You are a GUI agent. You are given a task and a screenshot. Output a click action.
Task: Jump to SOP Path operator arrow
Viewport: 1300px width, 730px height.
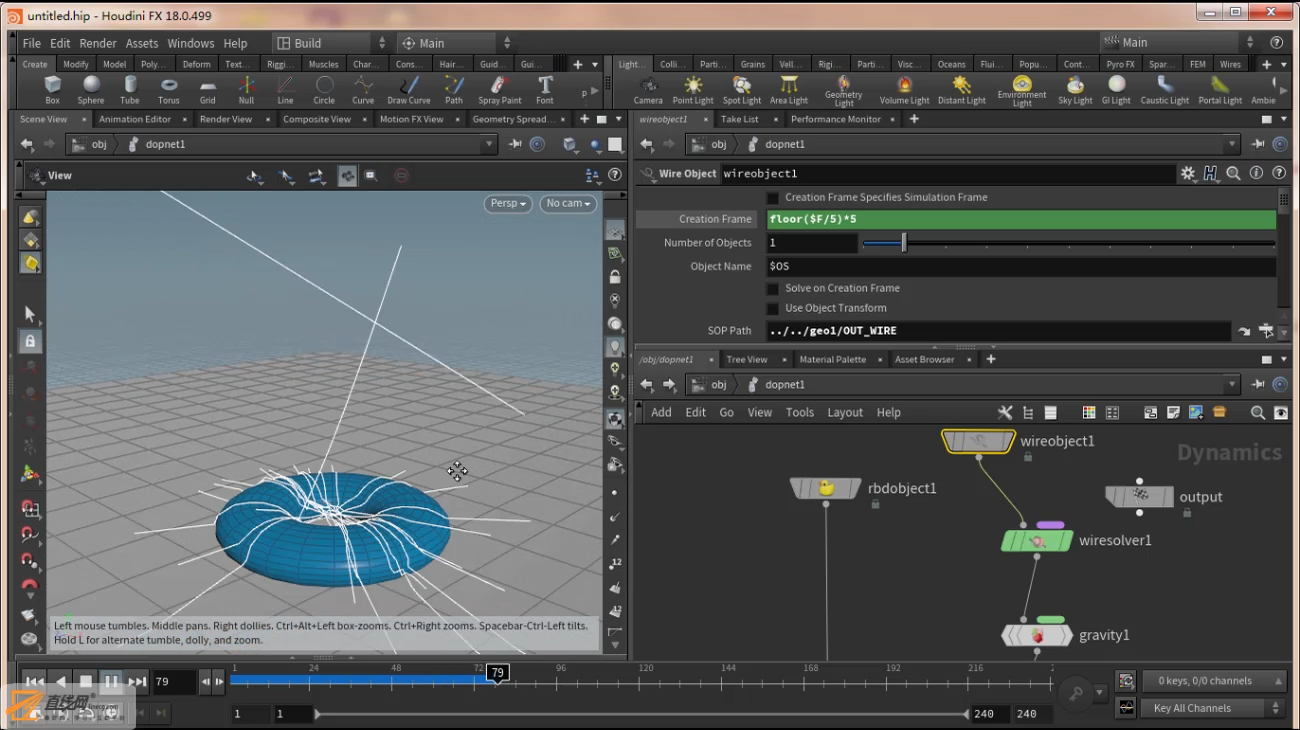[1244, 331]
